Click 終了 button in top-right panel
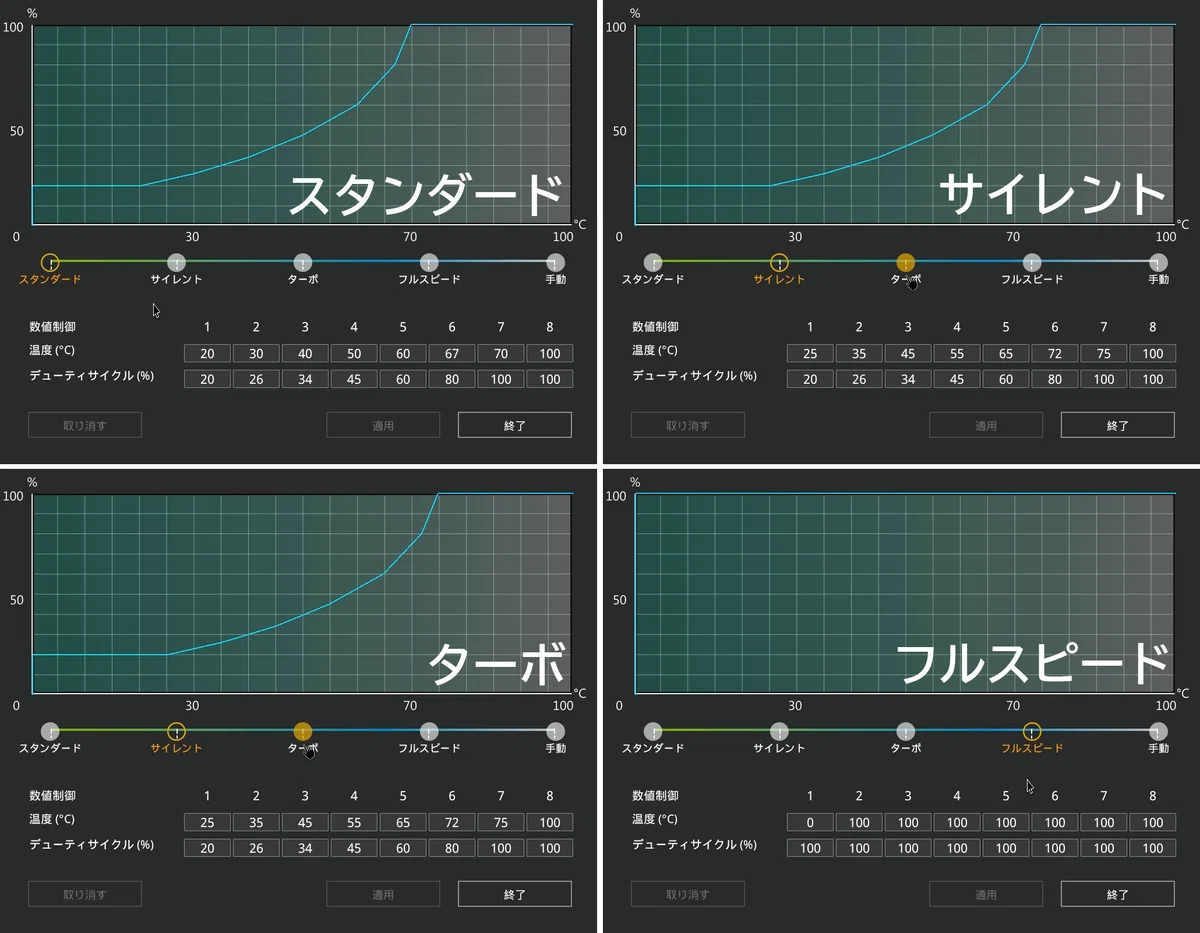 (x=1118, y=425)
